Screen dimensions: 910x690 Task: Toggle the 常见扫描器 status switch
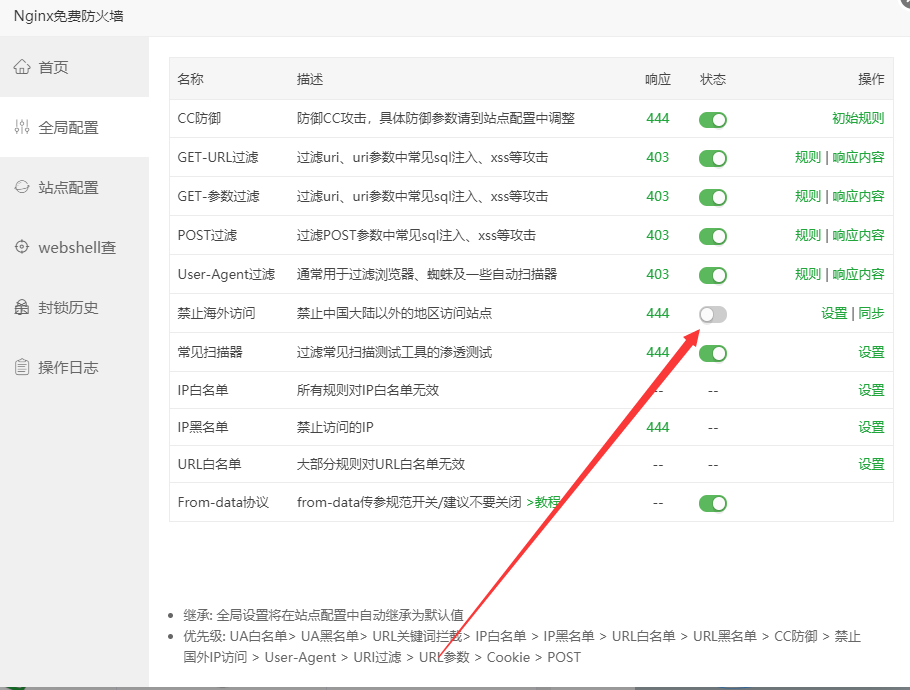click(x=713, y=353)
